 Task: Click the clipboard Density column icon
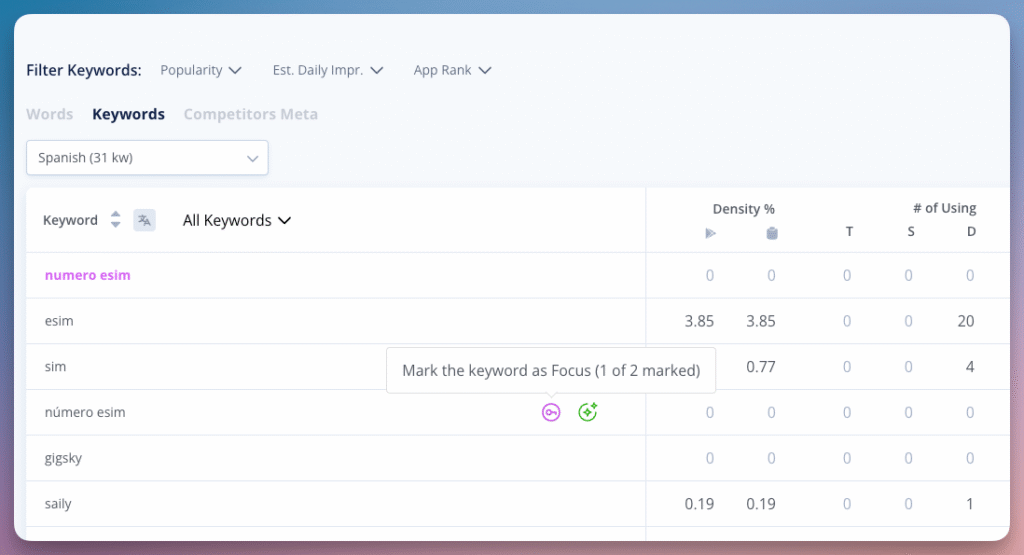(771, 233)
